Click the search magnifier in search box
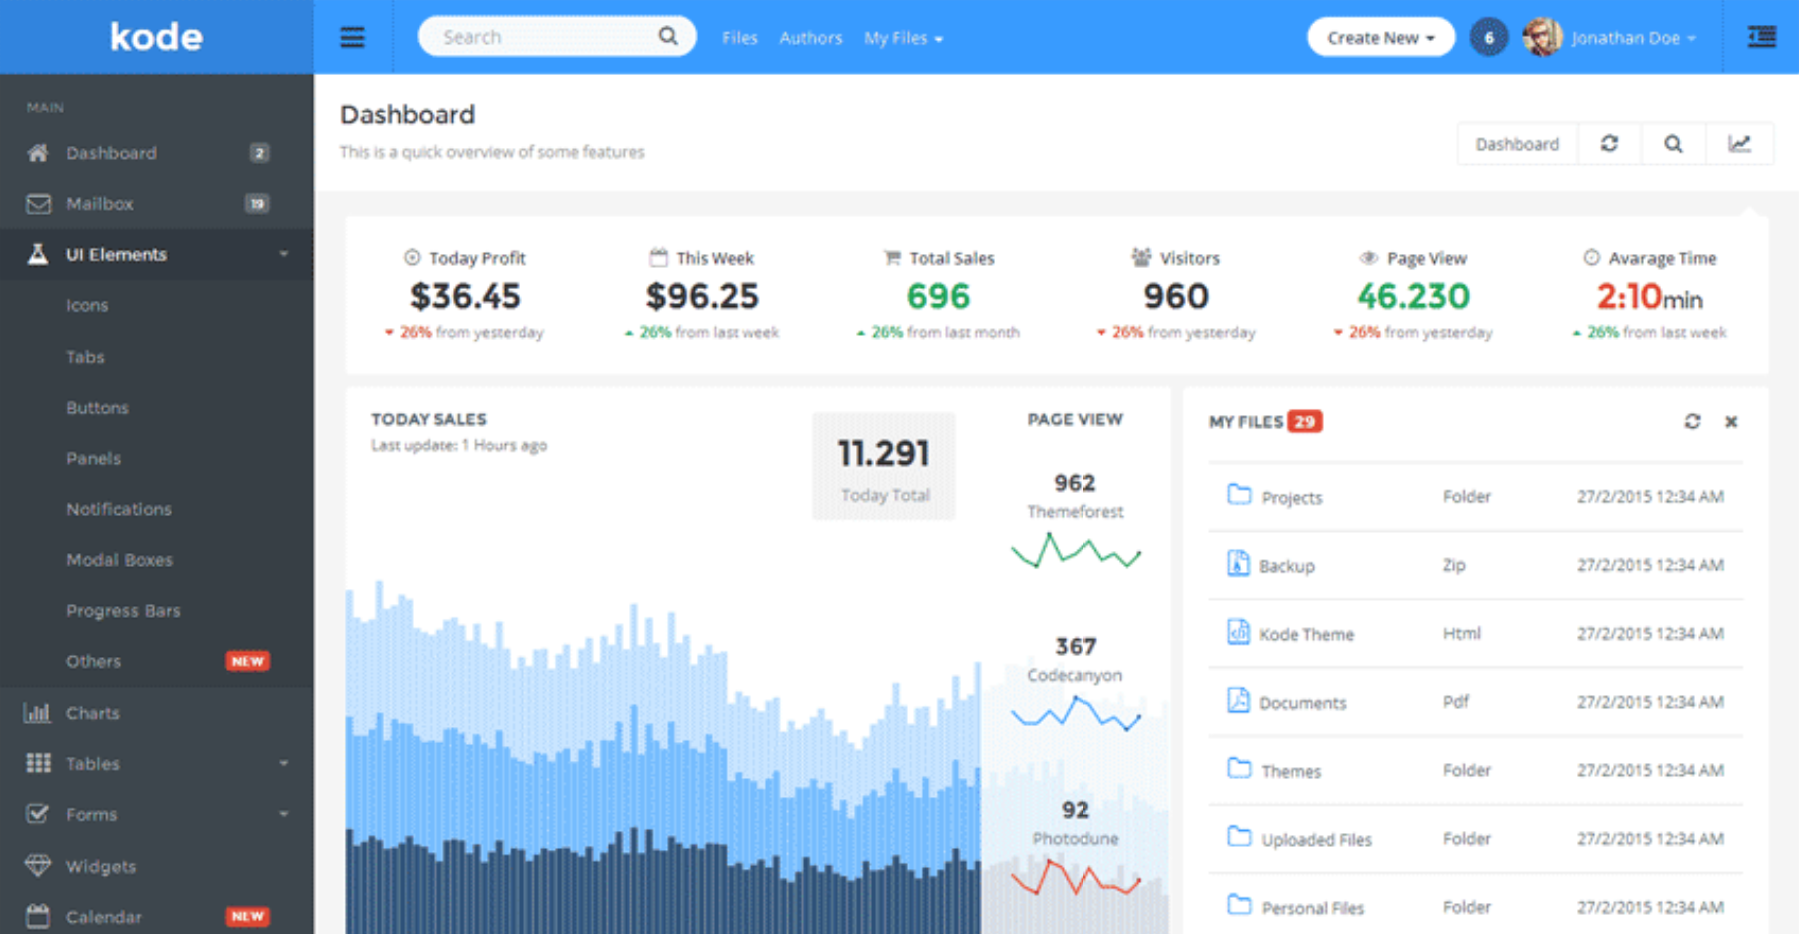The image size is (1799, 934). click(668, 37)
